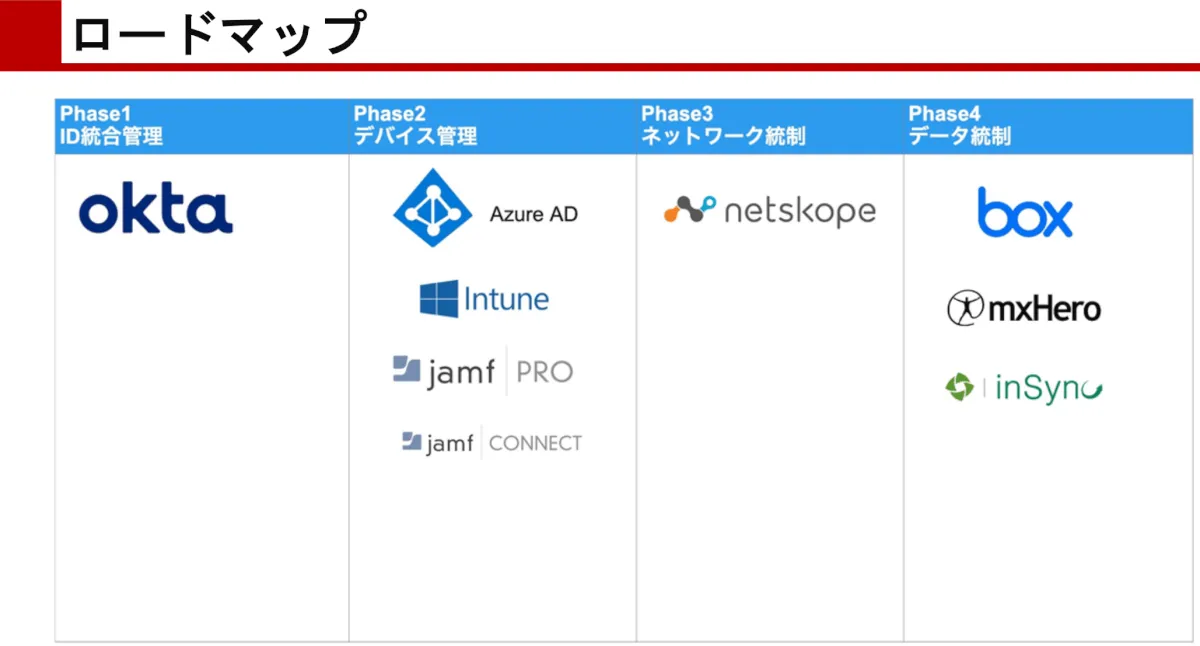
Task: Select the Phase3 ネットワーク統制 header
Action: (x=723, y=126)
